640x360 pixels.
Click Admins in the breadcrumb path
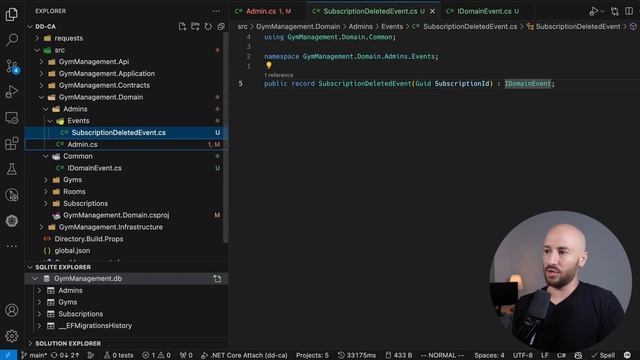coord(360,27)
